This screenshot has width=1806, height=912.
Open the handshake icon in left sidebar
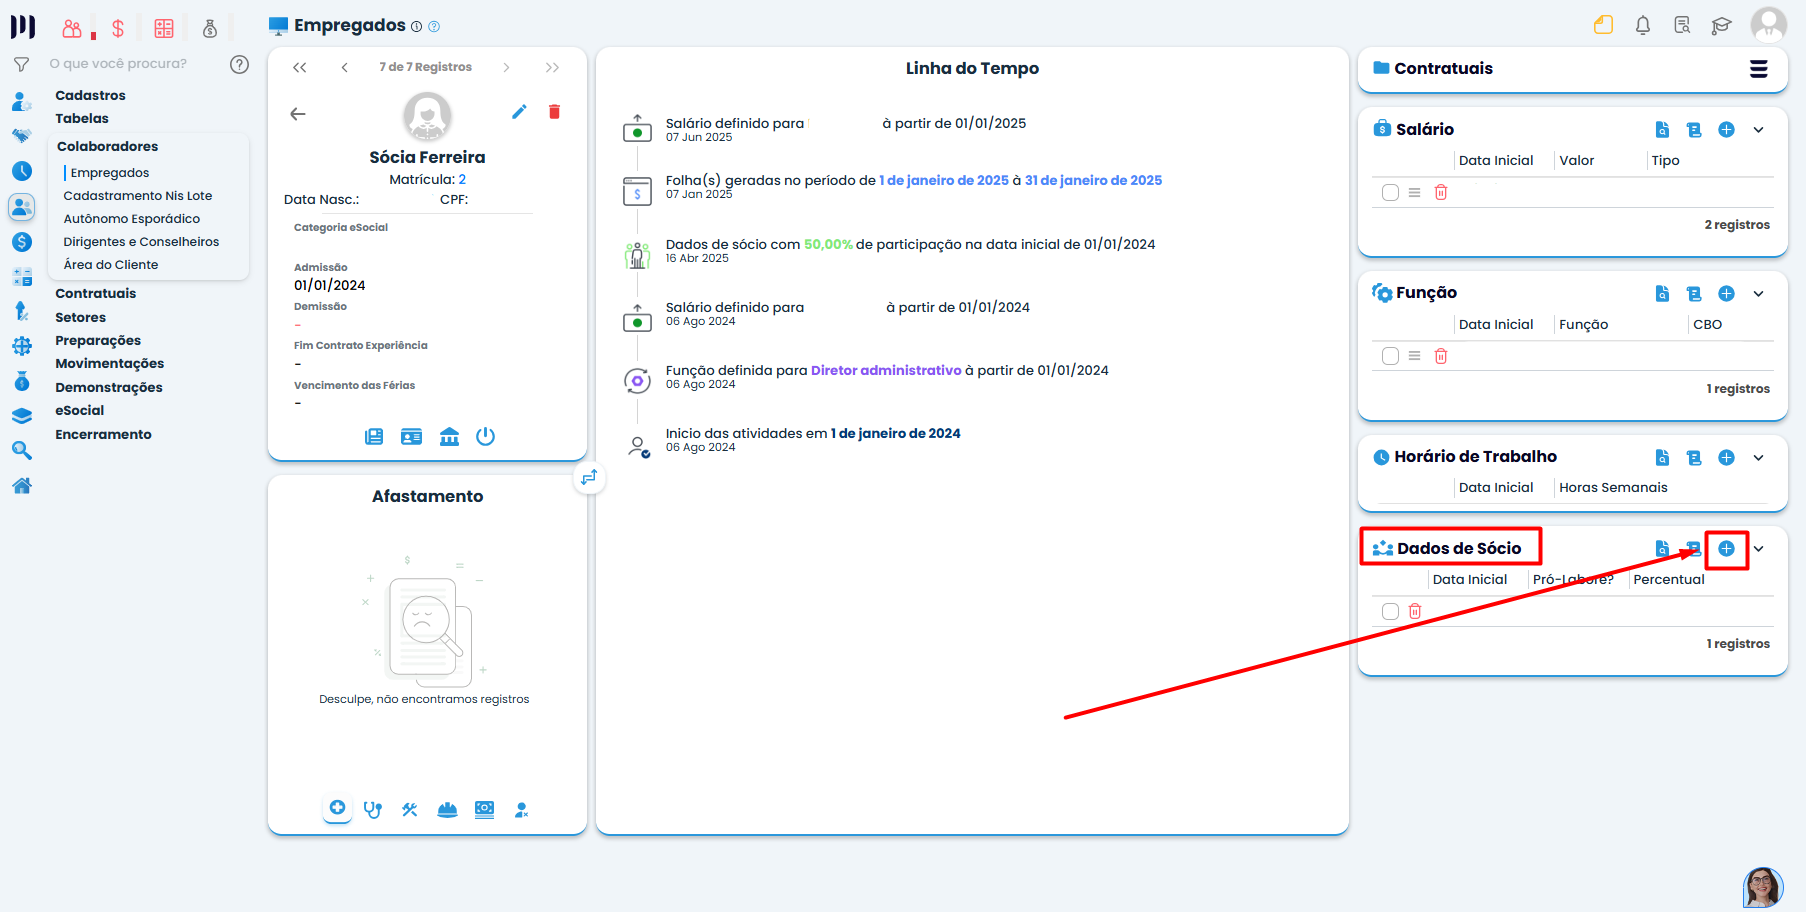22,135
